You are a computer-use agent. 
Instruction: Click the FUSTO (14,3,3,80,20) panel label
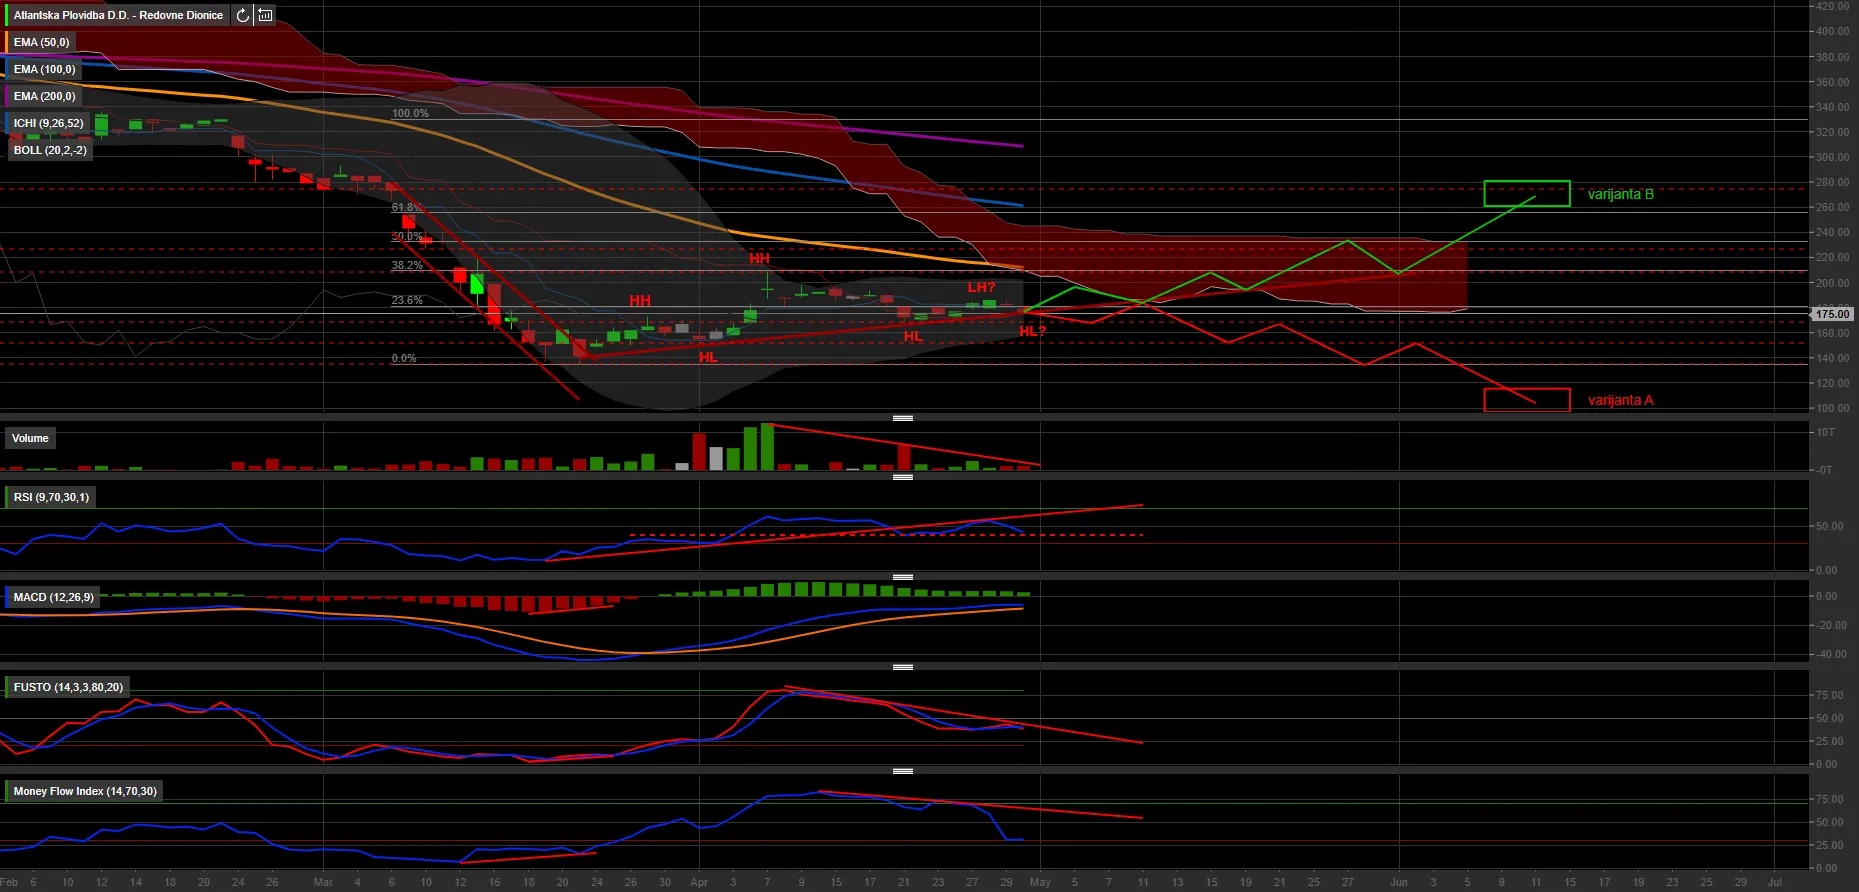[68, 687]
